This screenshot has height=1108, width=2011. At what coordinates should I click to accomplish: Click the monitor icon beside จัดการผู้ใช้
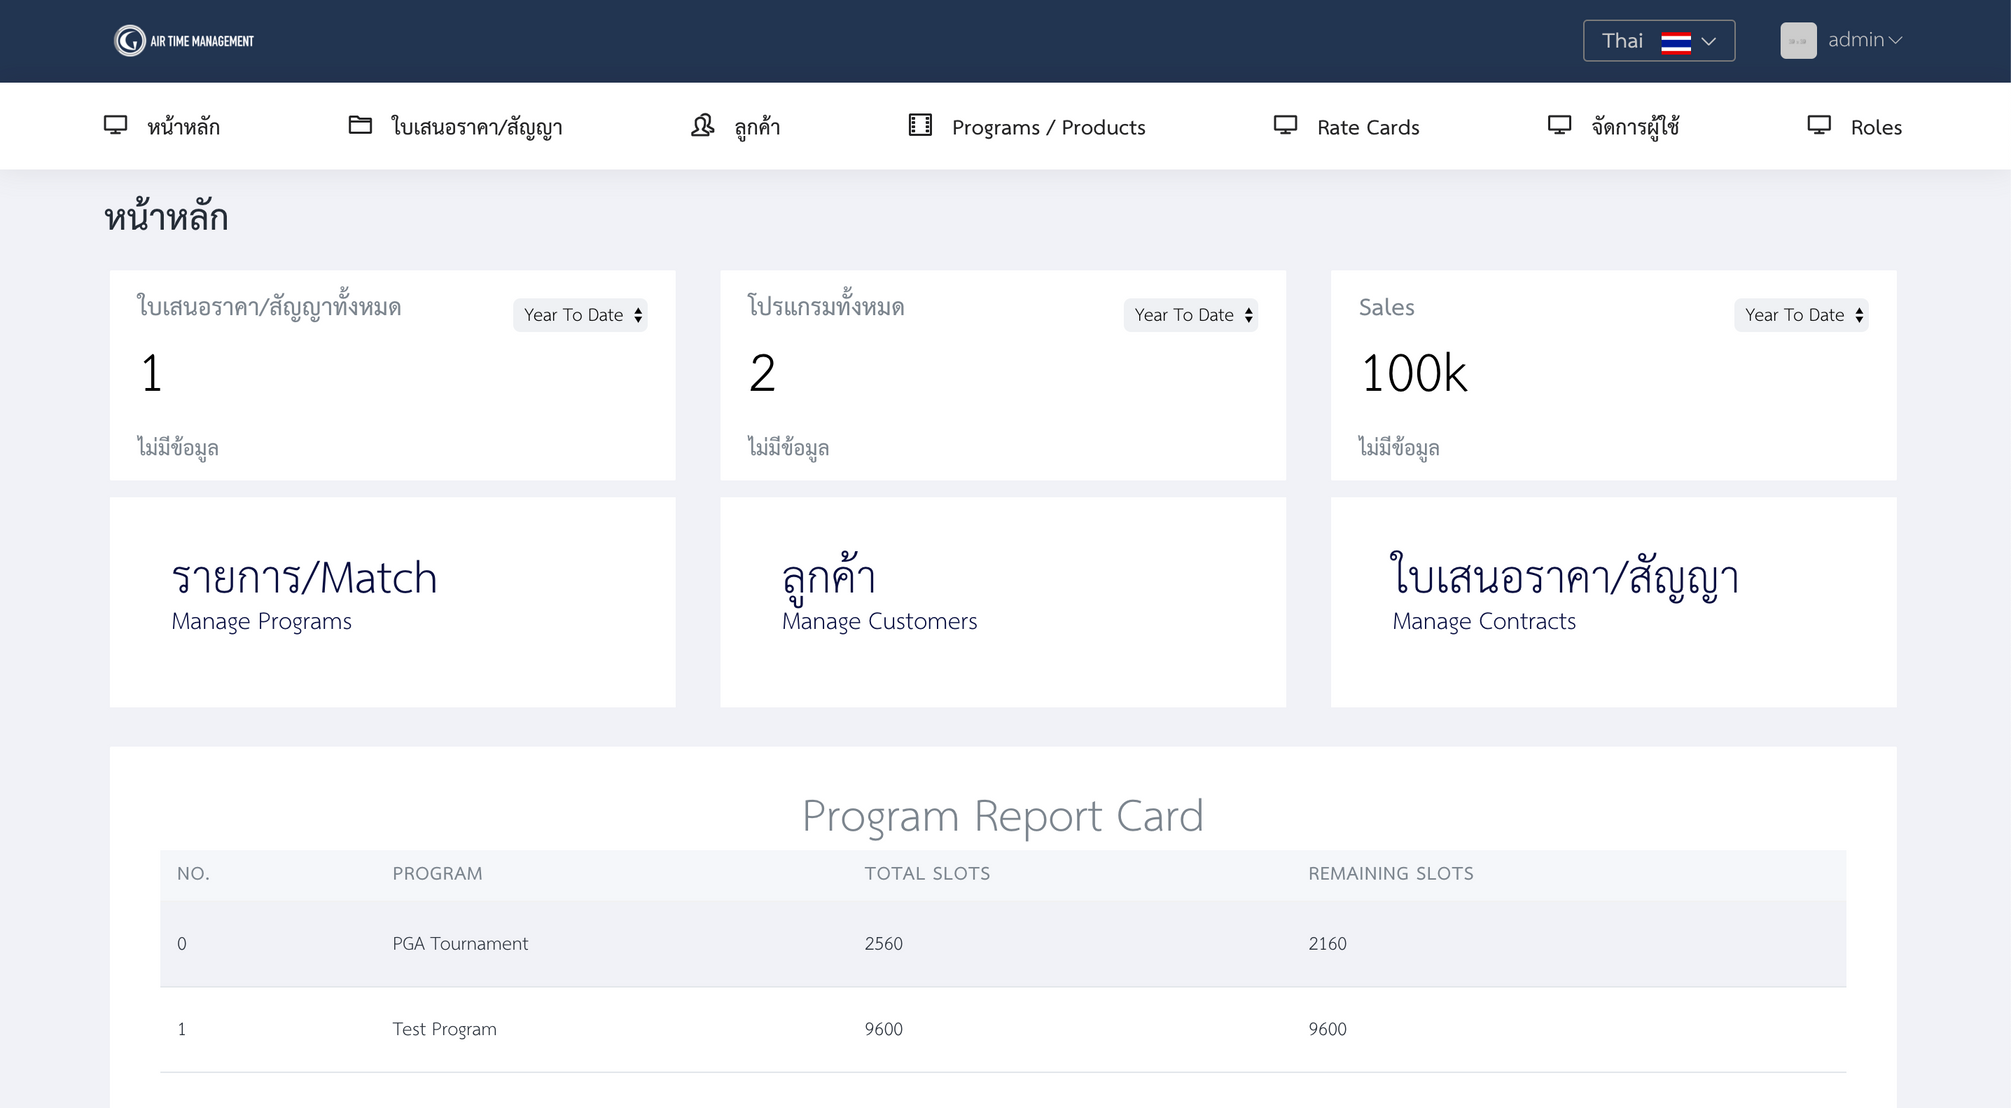coord(1559,125)
